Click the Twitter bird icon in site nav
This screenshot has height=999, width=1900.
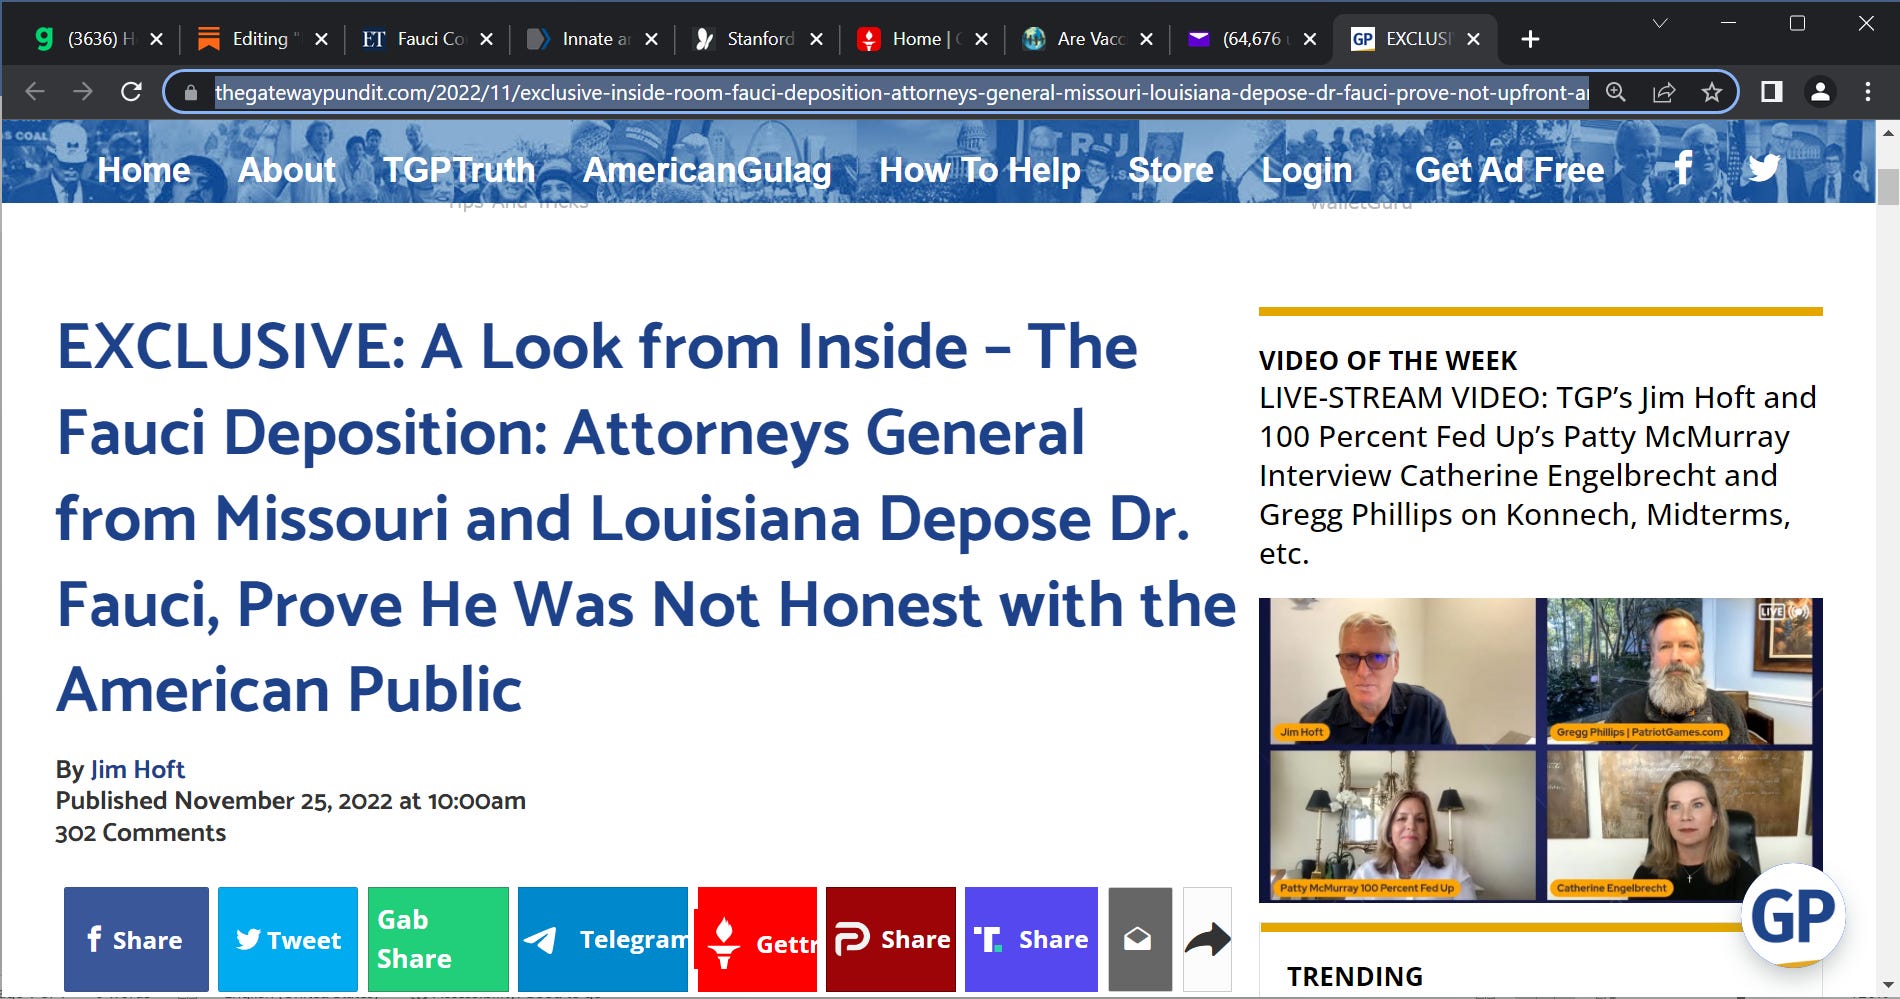tap(1764, 168)
